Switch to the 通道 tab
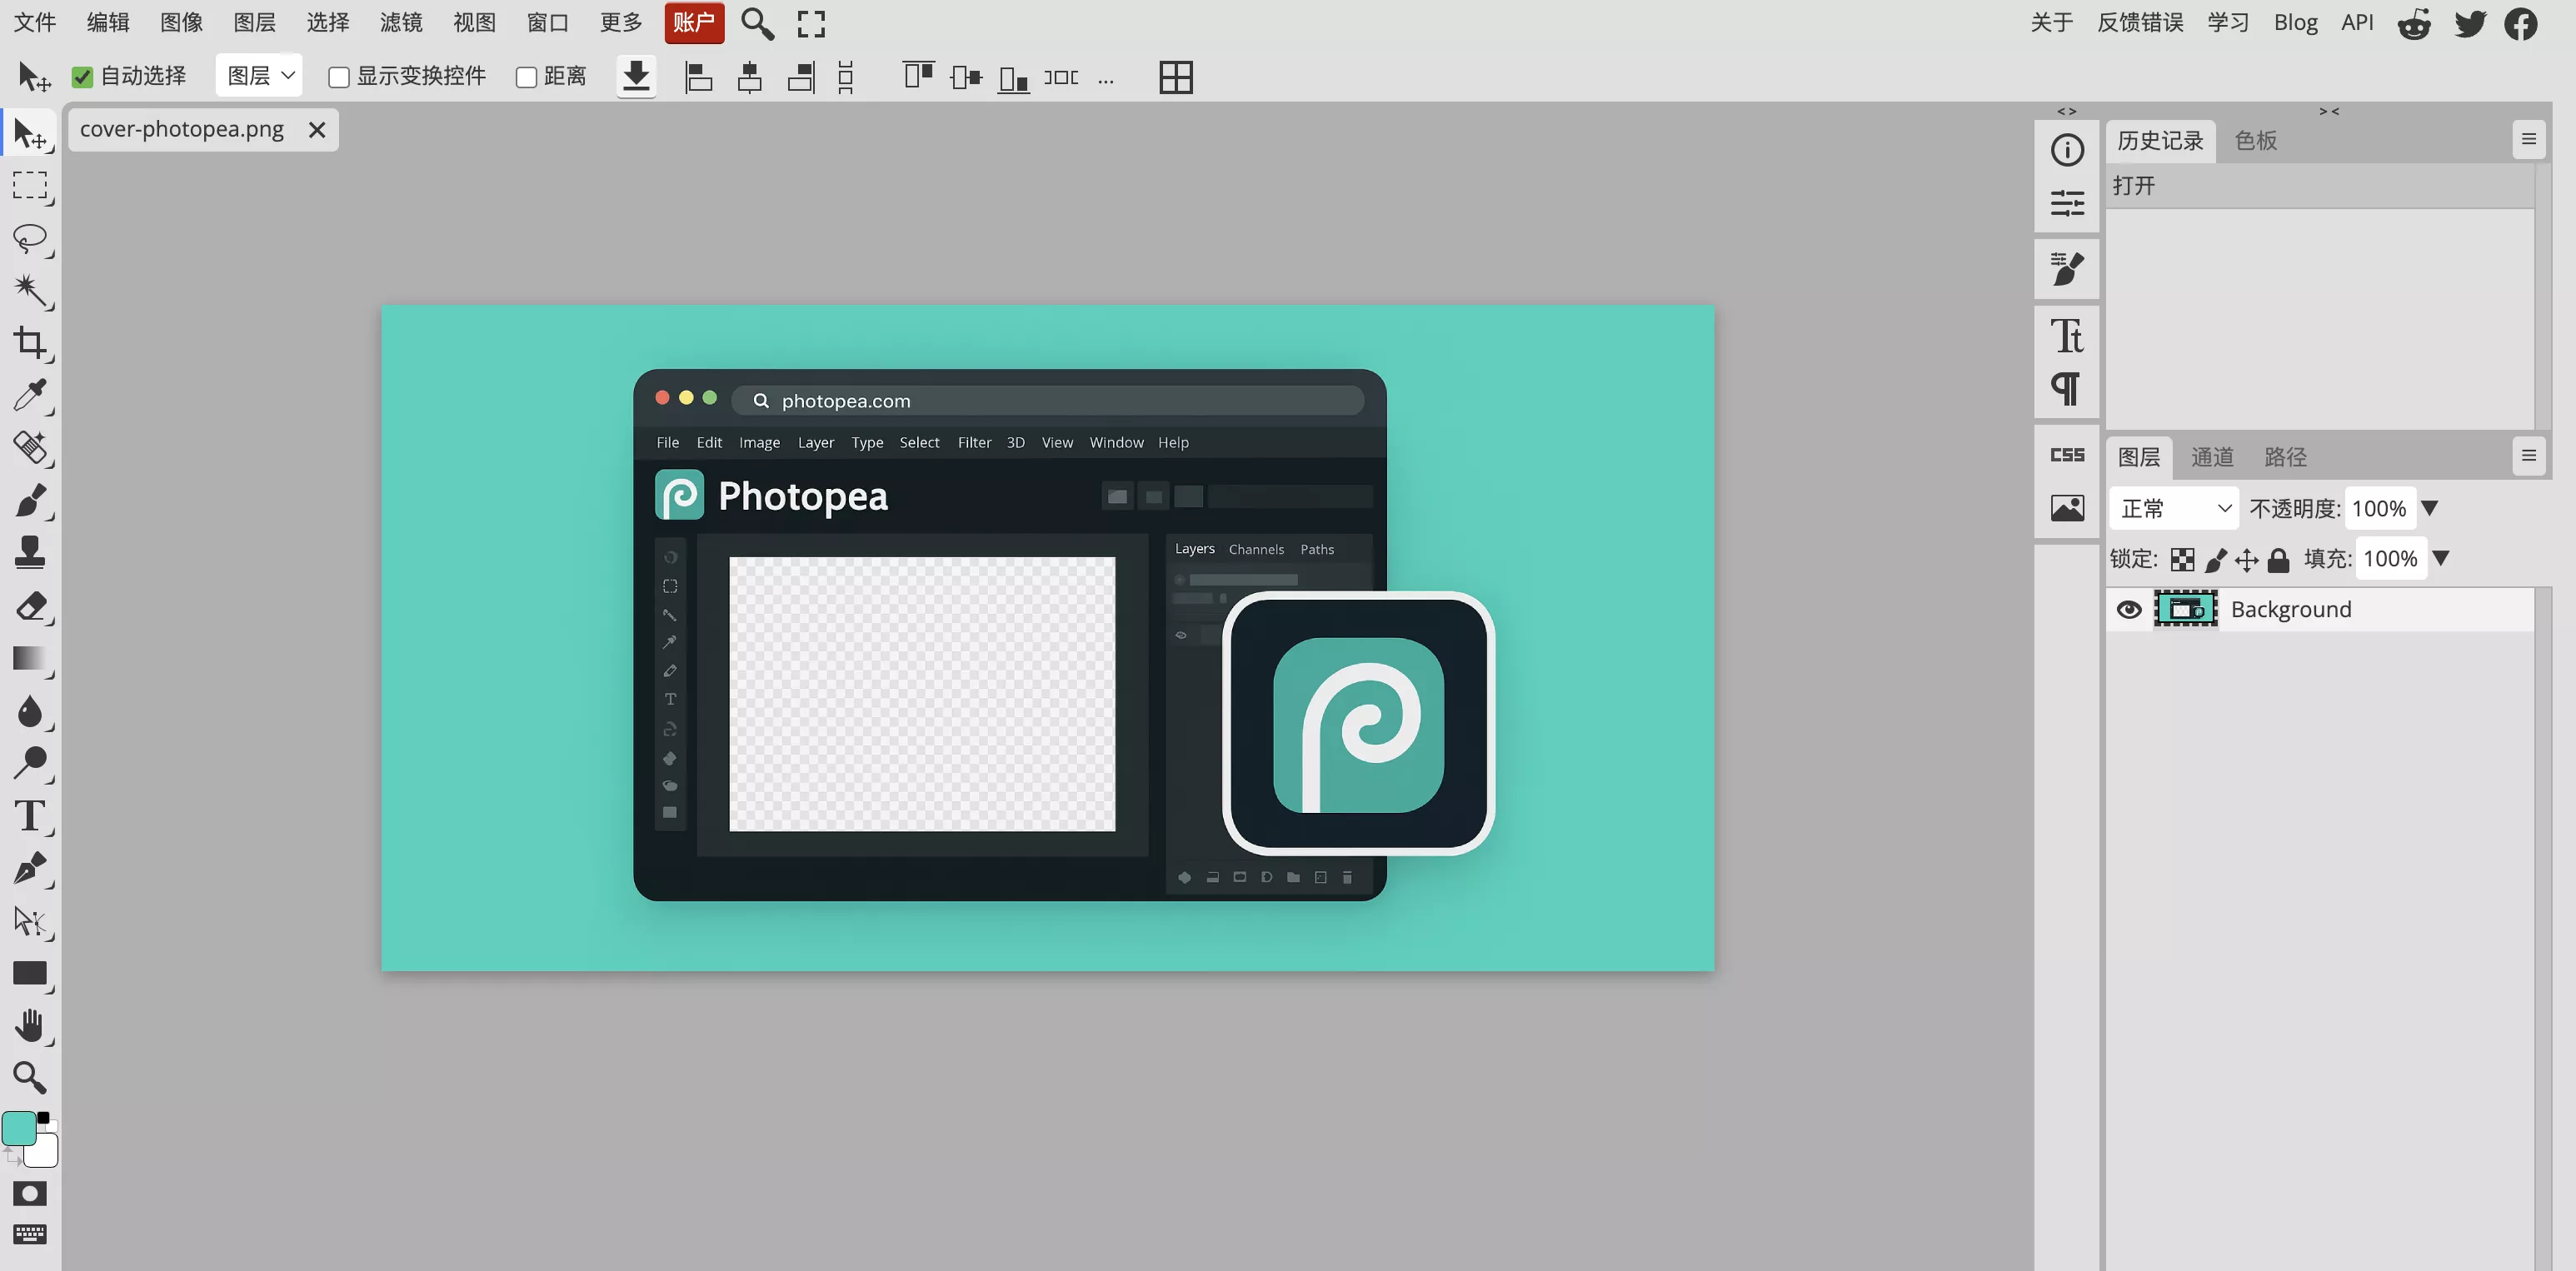Image resolution: width=2576 pixels, height=1271 pixels. [2213, 457]
